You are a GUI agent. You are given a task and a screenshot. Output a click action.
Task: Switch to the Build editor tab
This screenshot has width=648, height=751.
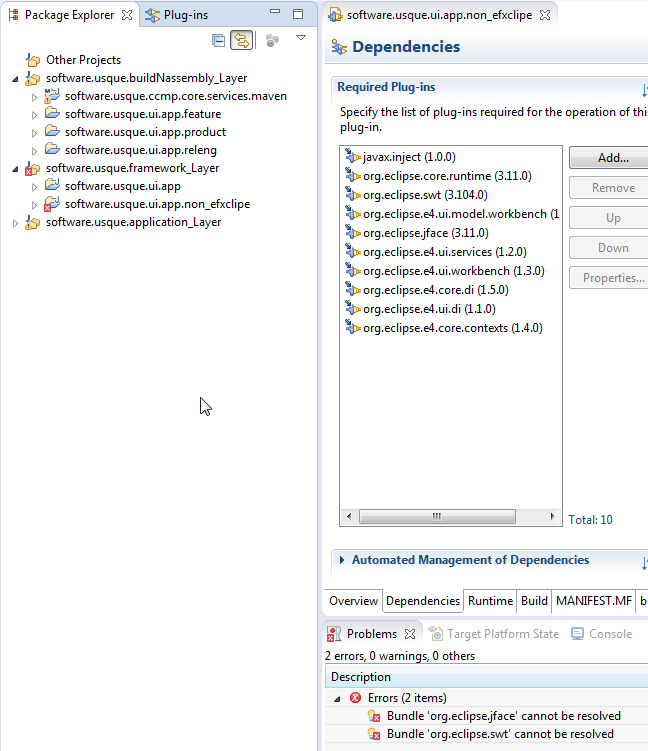pos(534,601)
